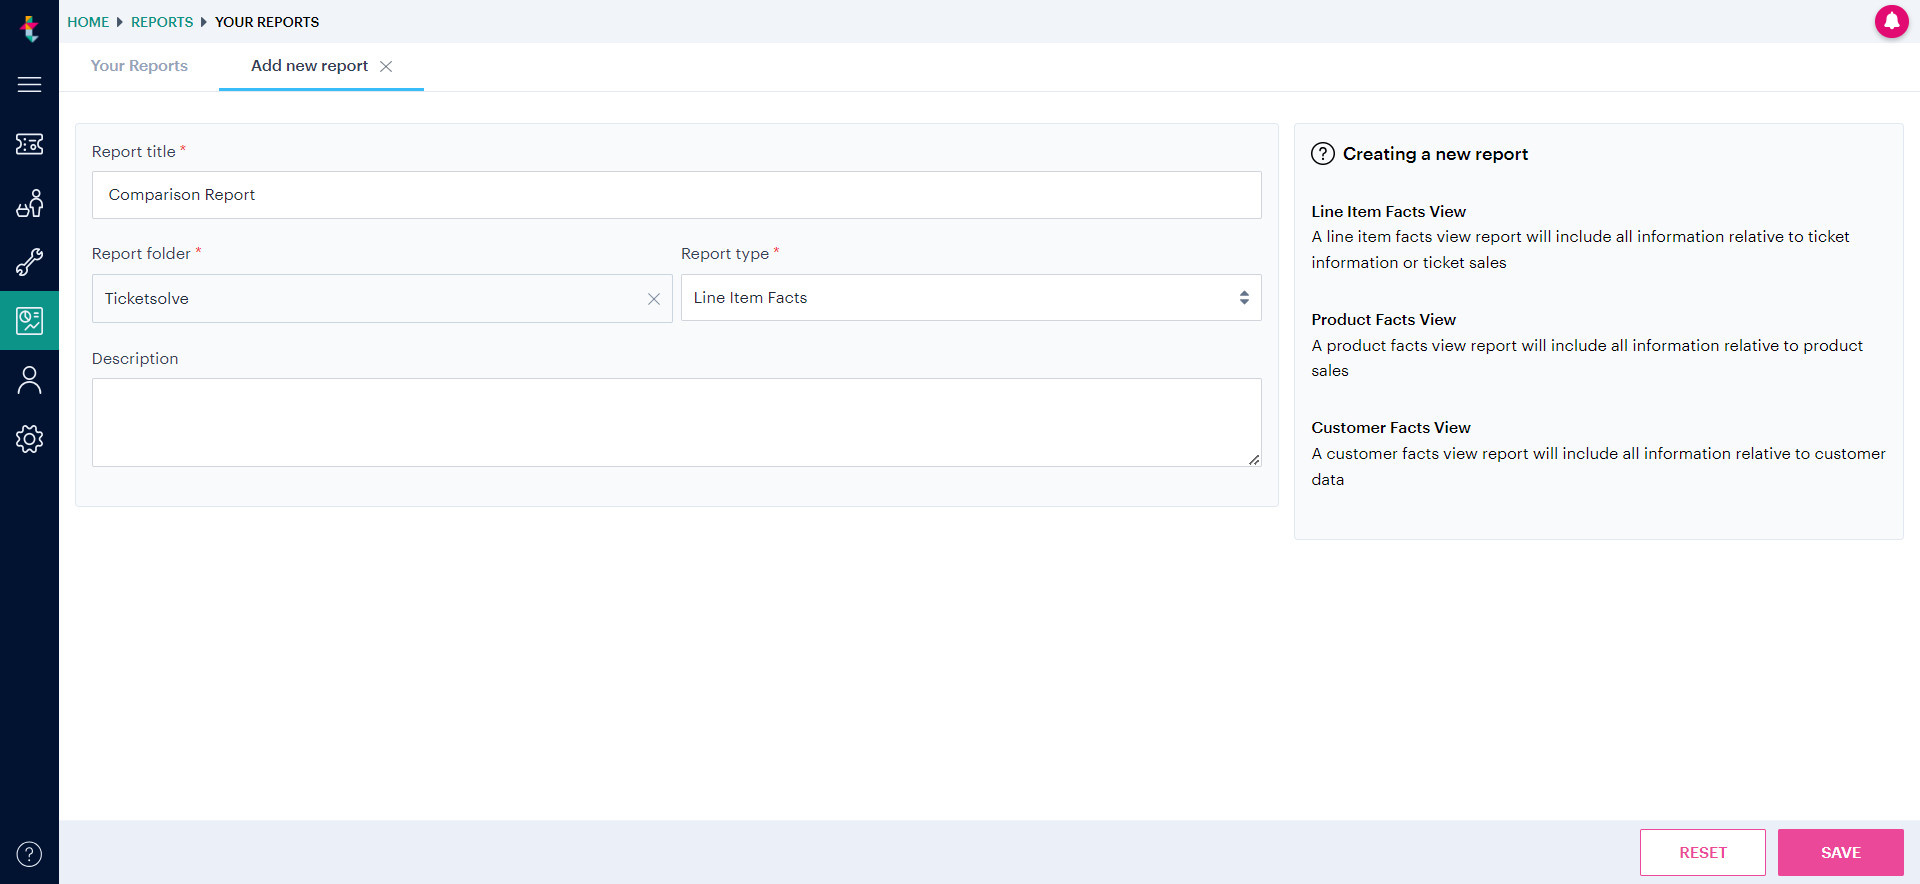Viewport: 1920px width, 884px height.
Task: Open the help question mark in sidebar
Action: point(29,854)
